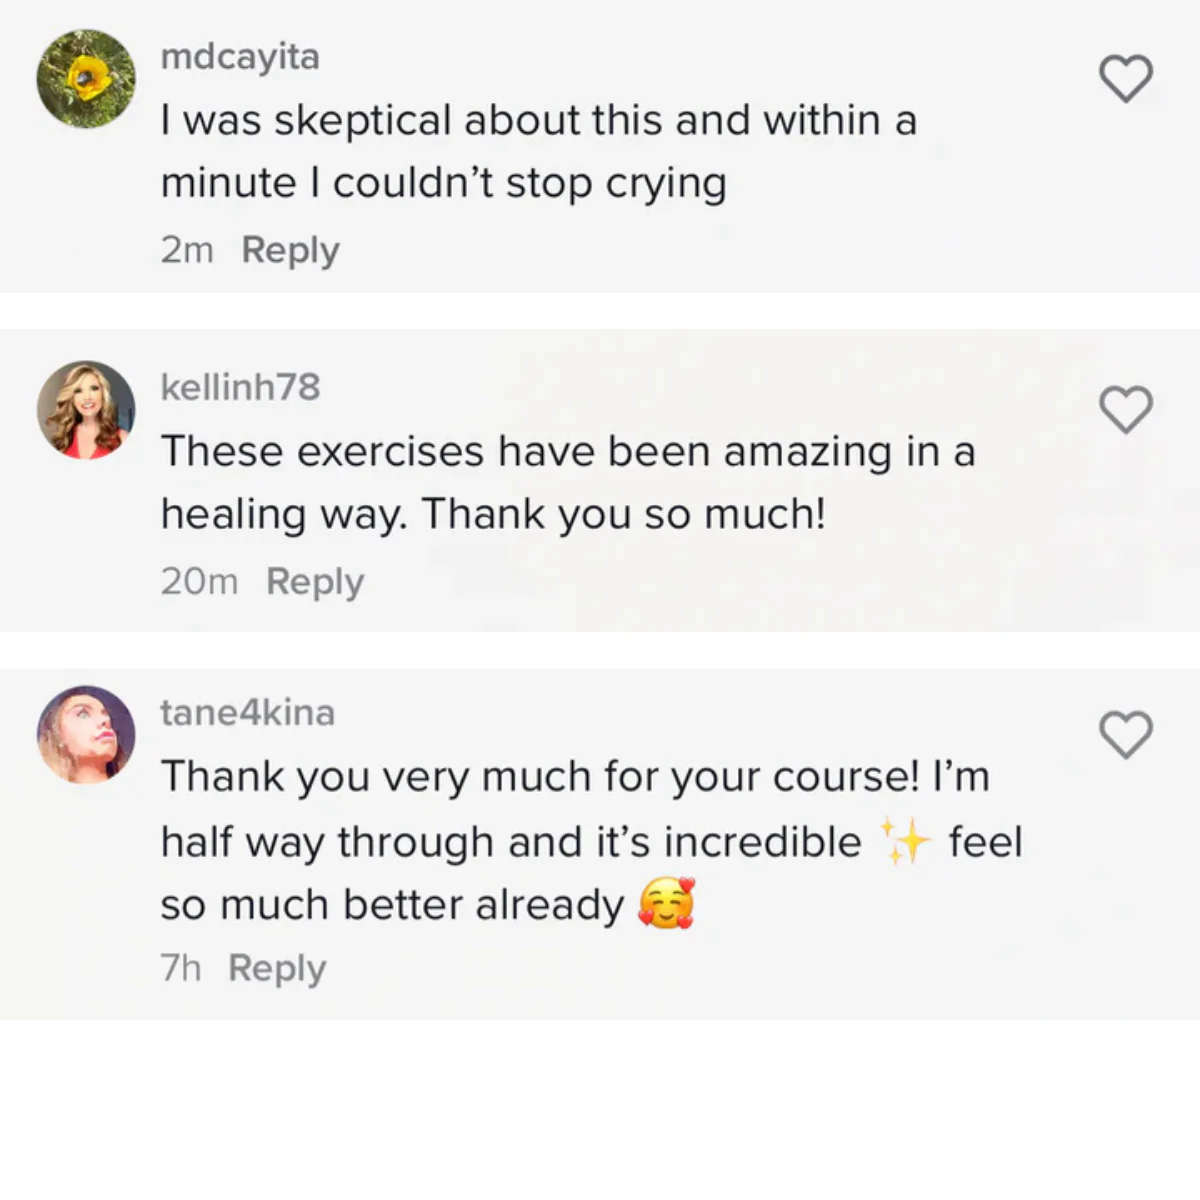Image resolution: width=1200 pixels, height=1200 pixels.
Task: Like mdcayita's comment with the heart
Action: 1126,79
